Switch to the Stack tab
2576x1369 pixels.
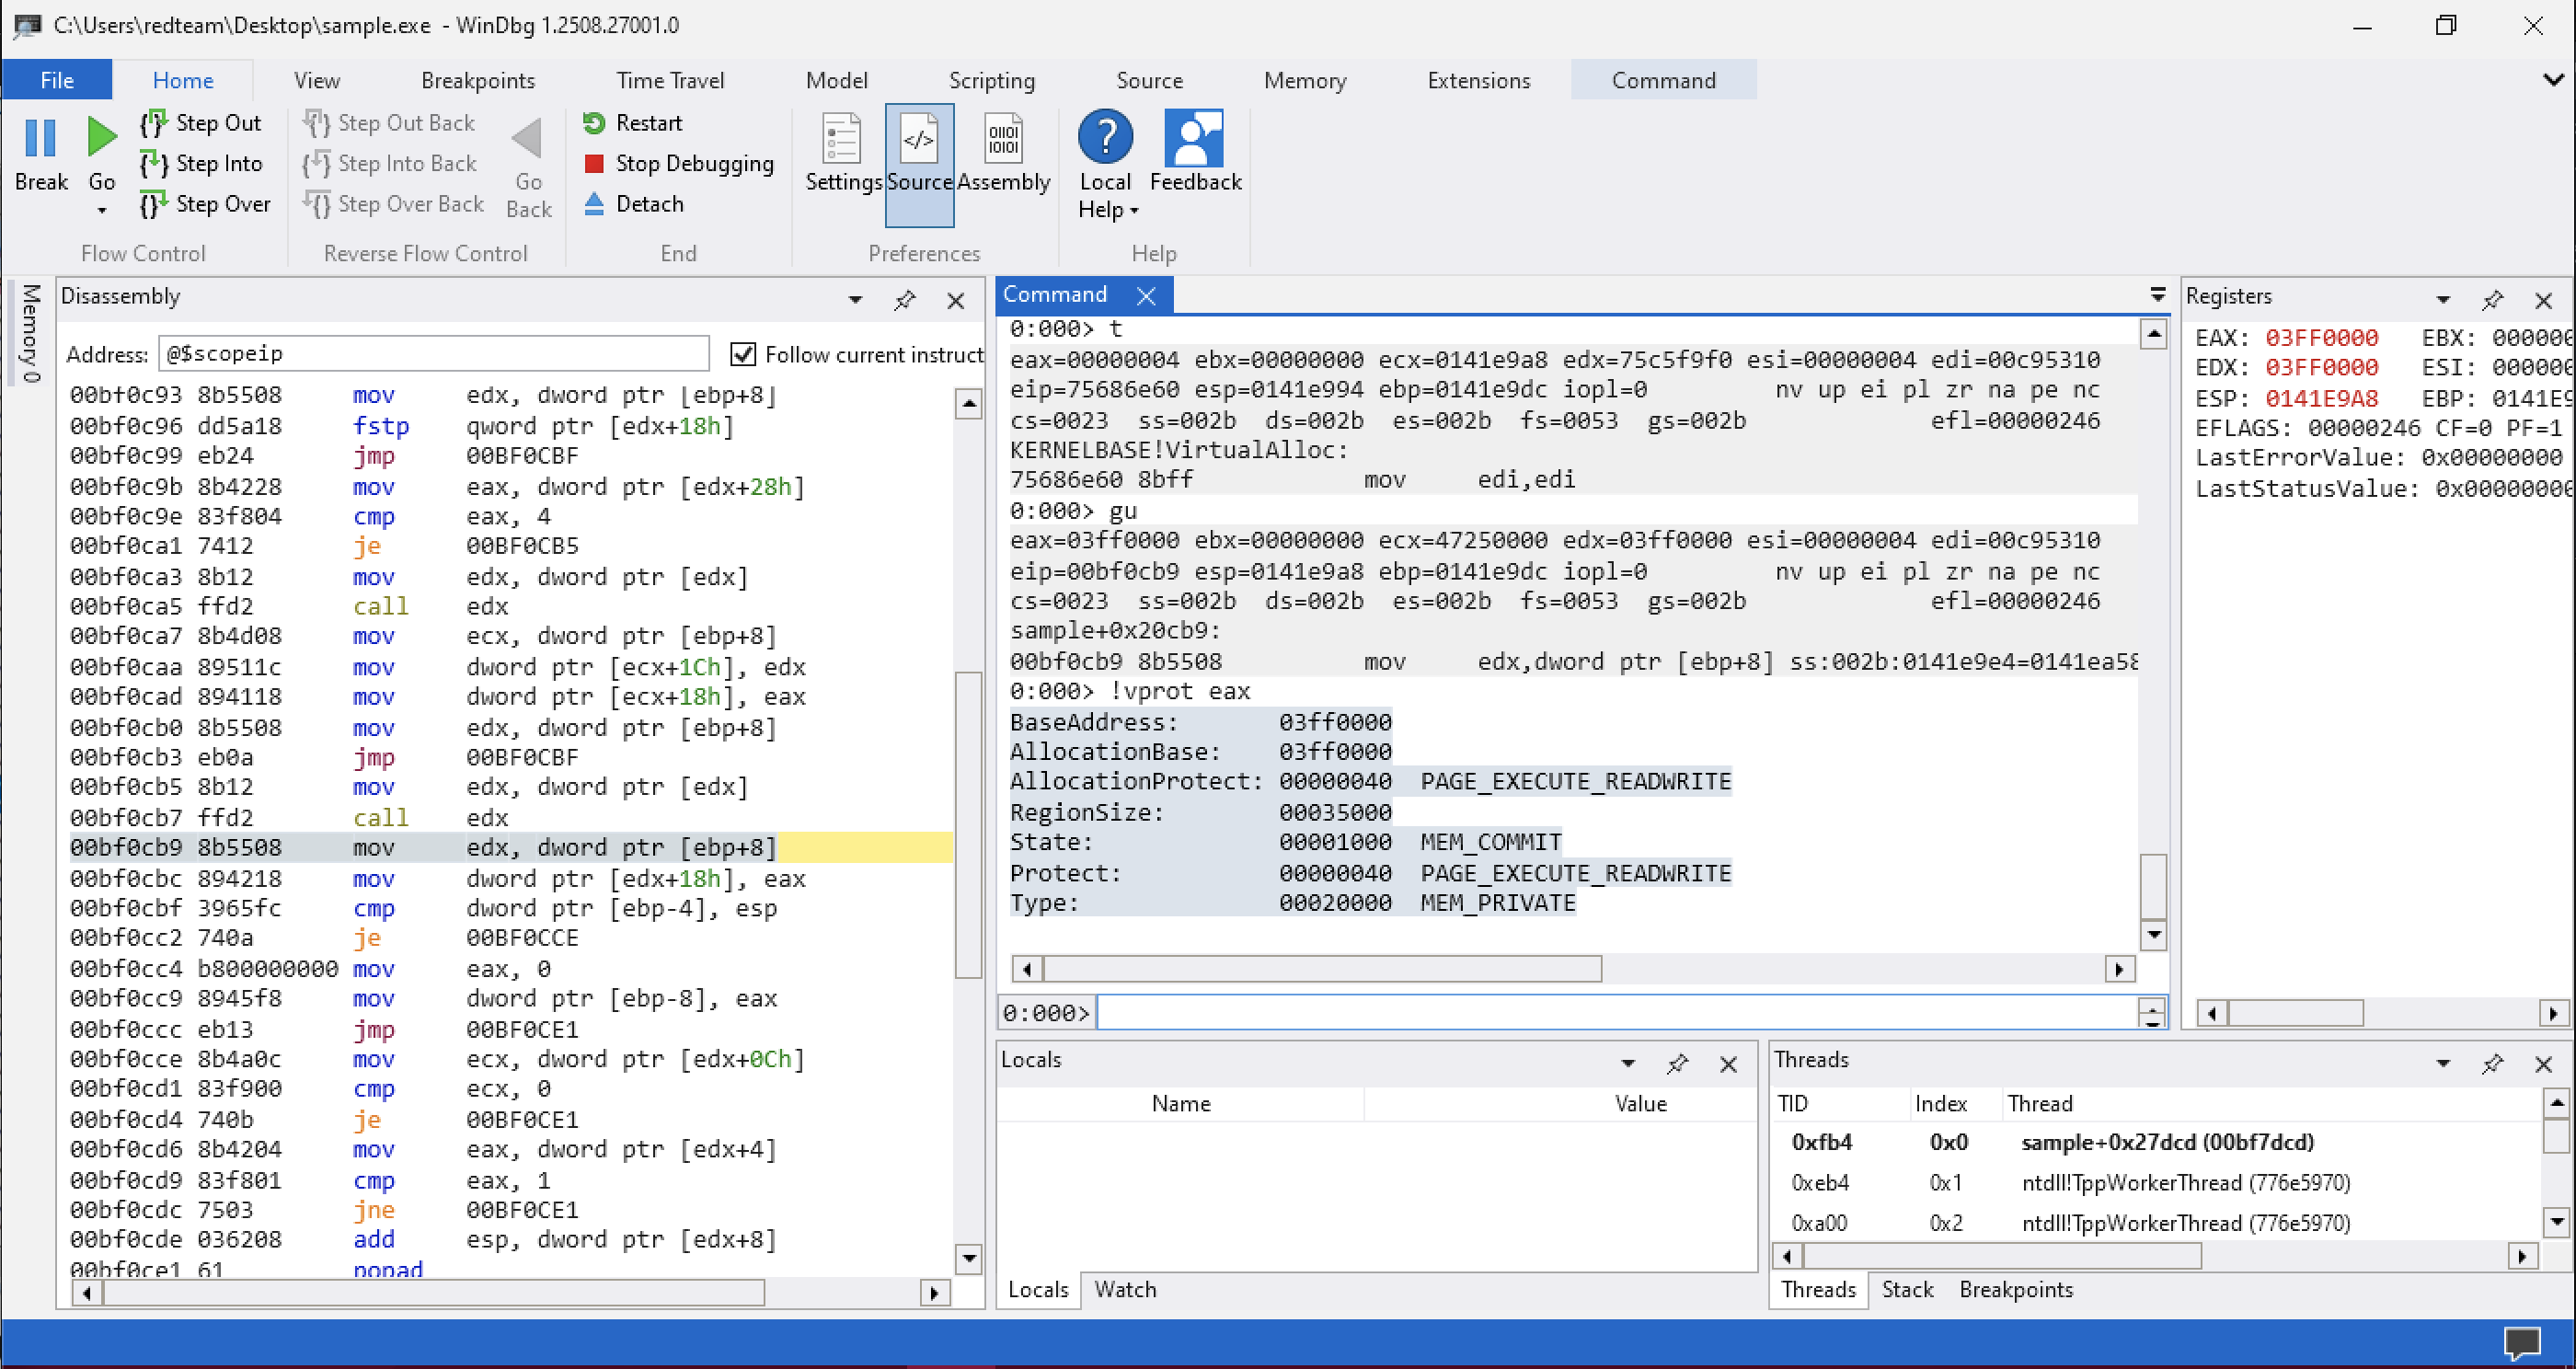tap(1907, 1290)
